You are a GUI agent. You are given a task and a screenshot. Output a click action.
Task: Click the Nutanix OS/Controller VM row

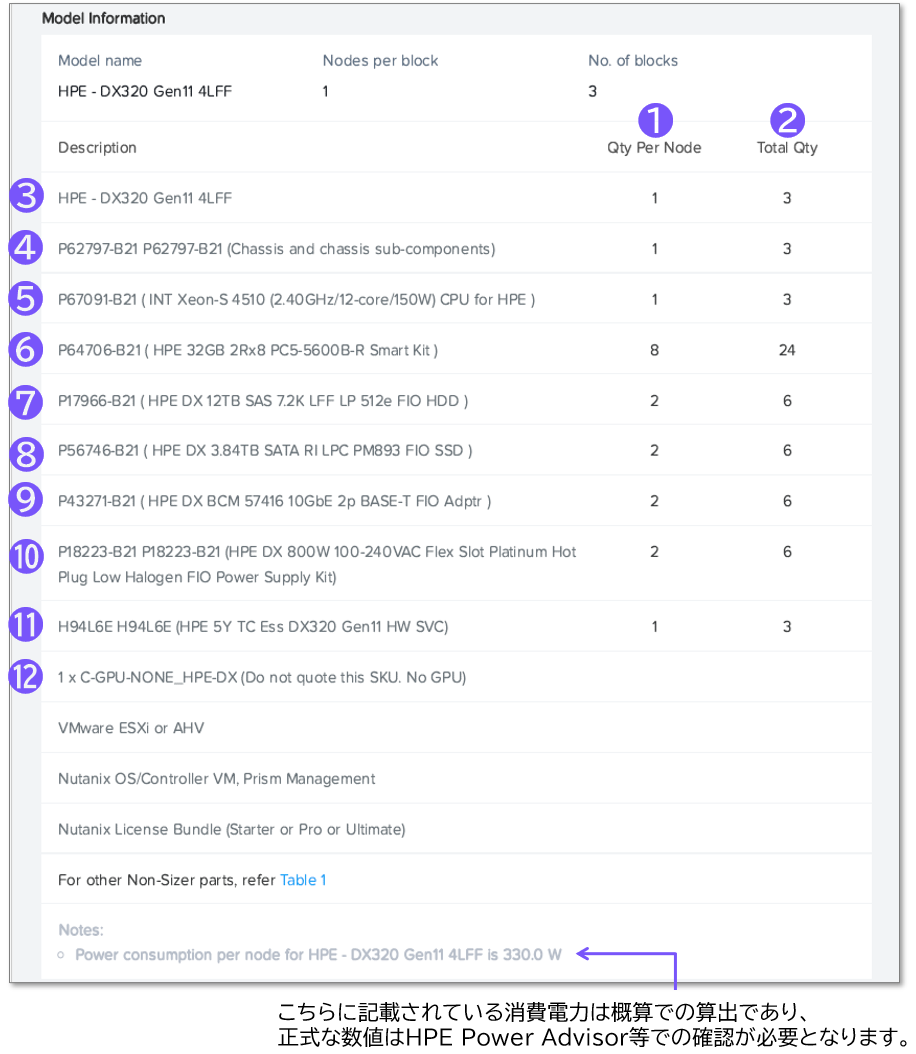tap(456, 778)
